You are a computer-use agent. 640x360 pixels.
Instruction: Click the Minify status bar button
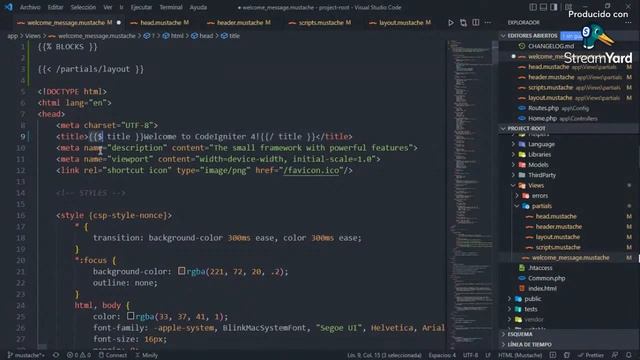(x=147, y=355)
